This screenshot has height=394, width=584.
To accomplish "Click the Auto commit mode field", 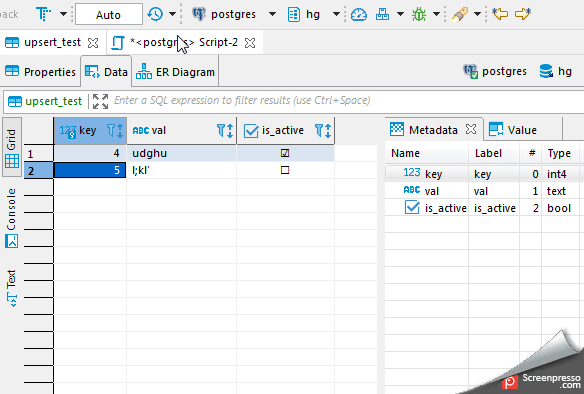I will pyautogui.click(x=109, y=15).
